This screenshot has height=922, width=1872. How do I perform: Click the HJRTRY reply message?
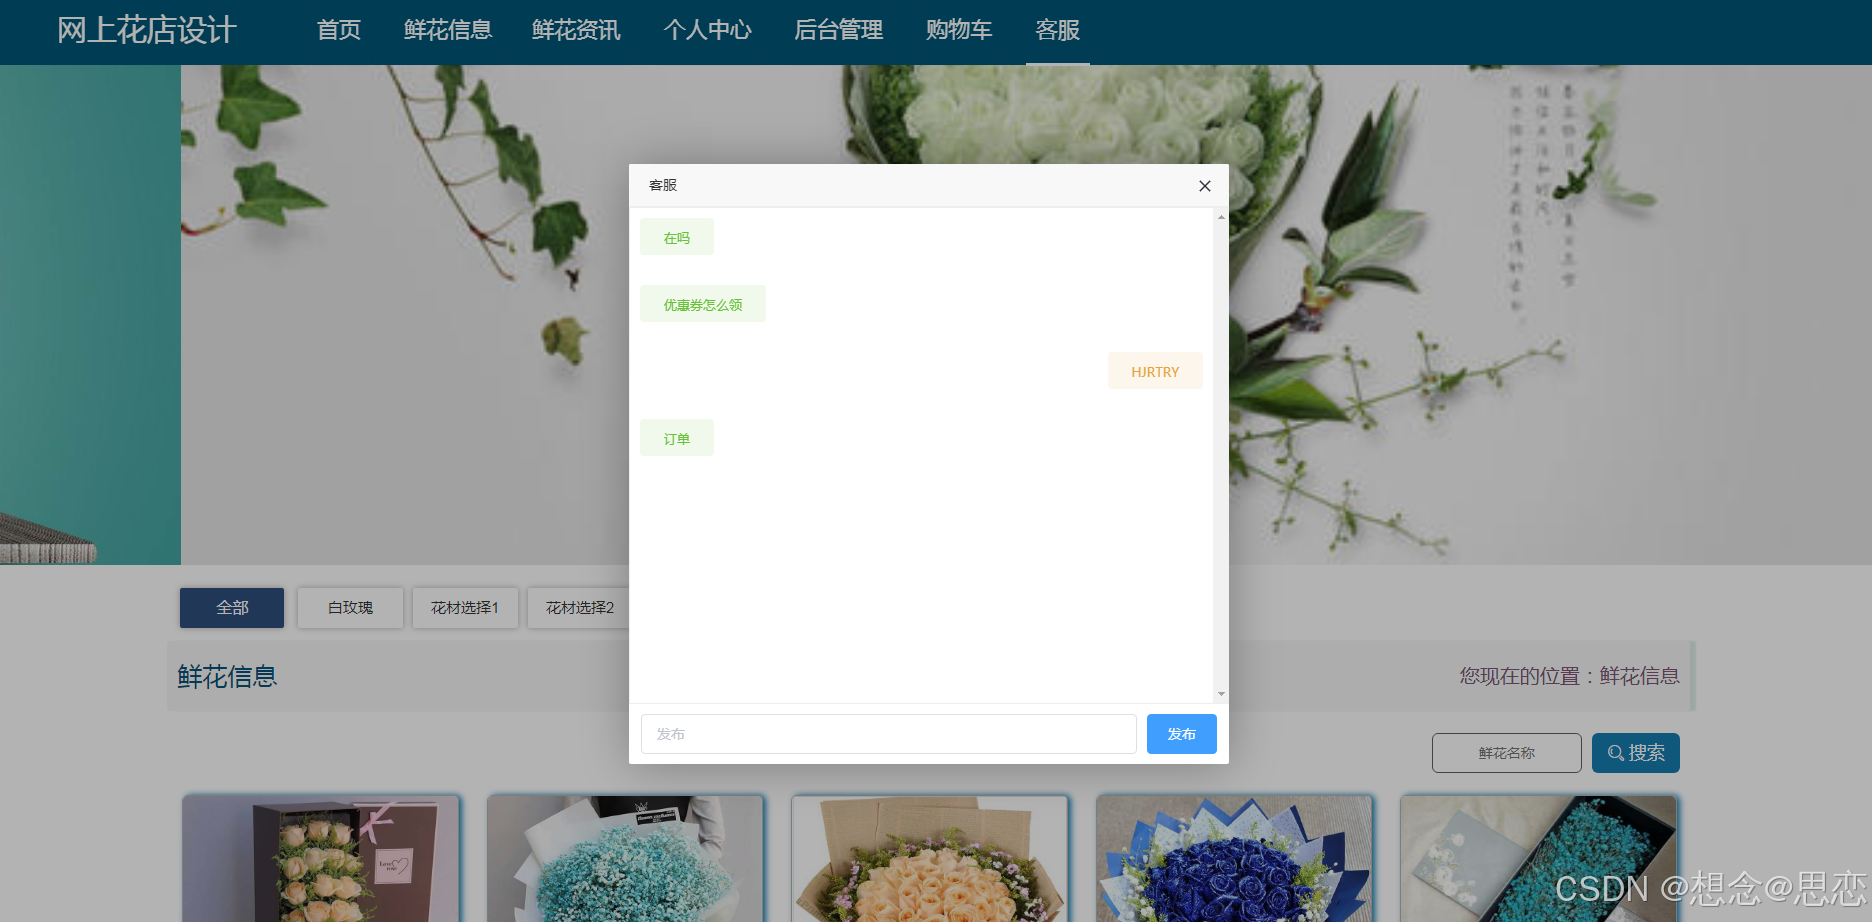point(1155,372)
